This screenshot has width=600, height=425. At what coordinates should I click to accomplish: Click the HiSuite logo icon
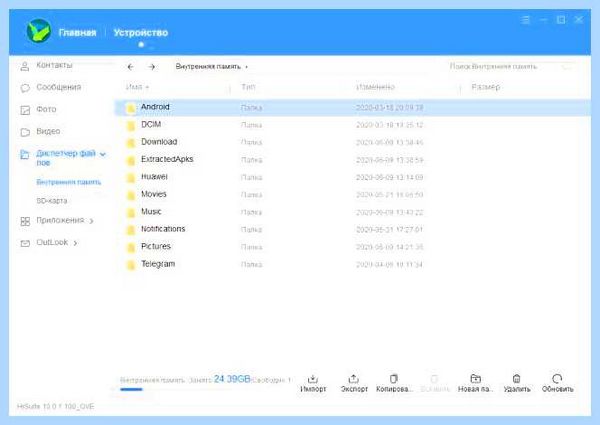tap(39, 31)
